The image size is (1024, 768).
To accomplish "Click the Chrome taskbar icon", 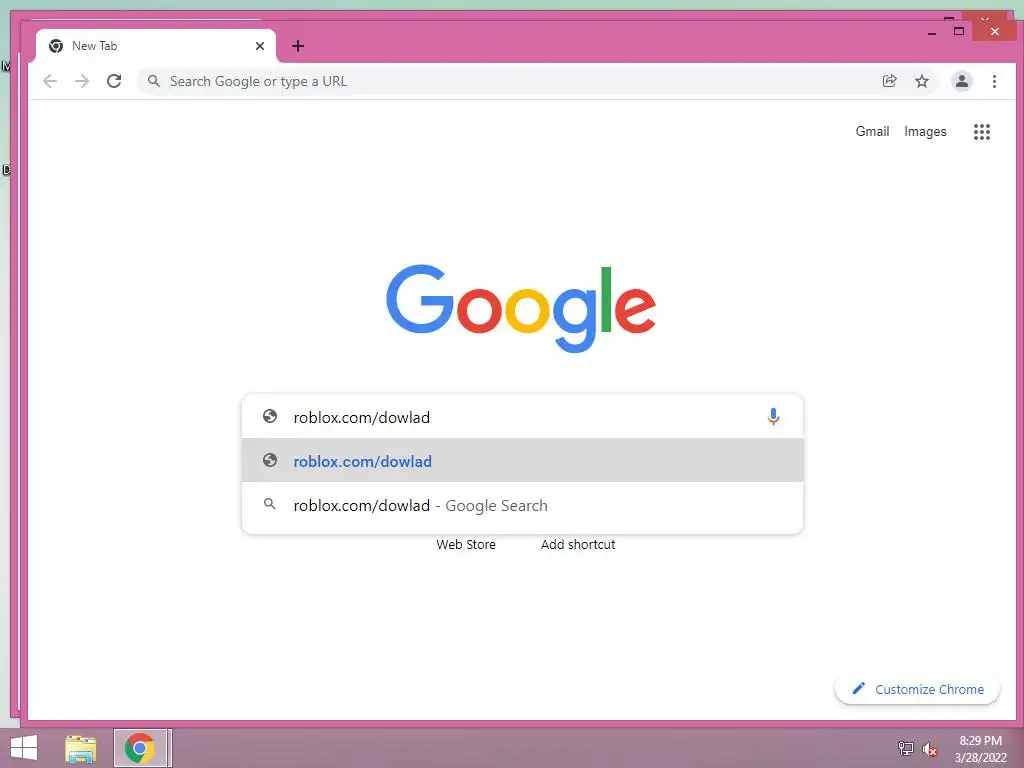I will click(x=140, y=748).
